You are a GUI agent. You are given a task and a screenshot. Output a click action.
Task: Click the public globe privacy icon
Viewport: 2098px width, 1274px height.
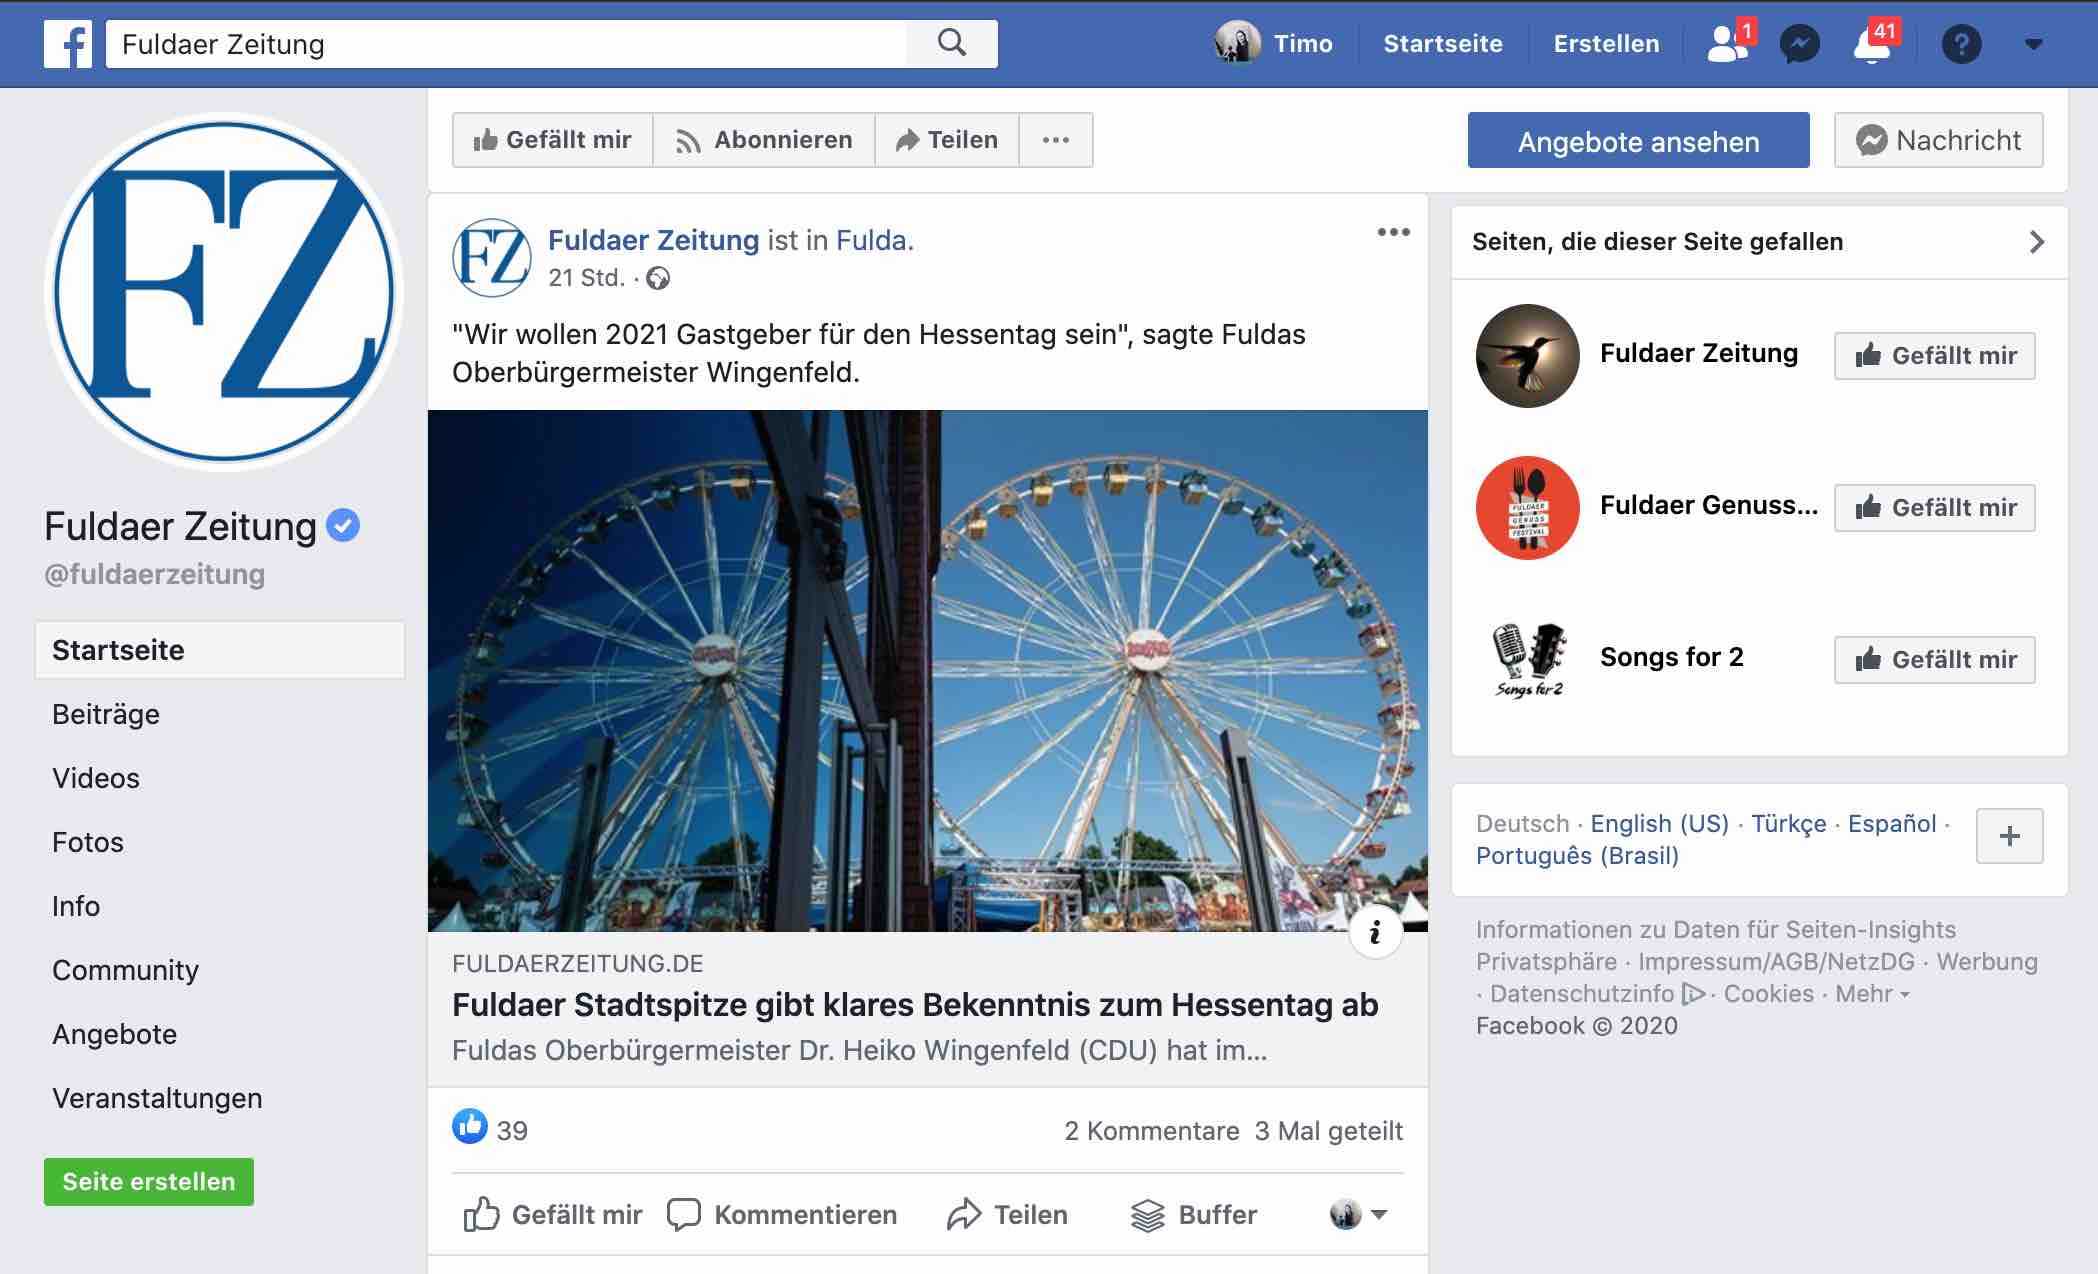click(658, 278)
